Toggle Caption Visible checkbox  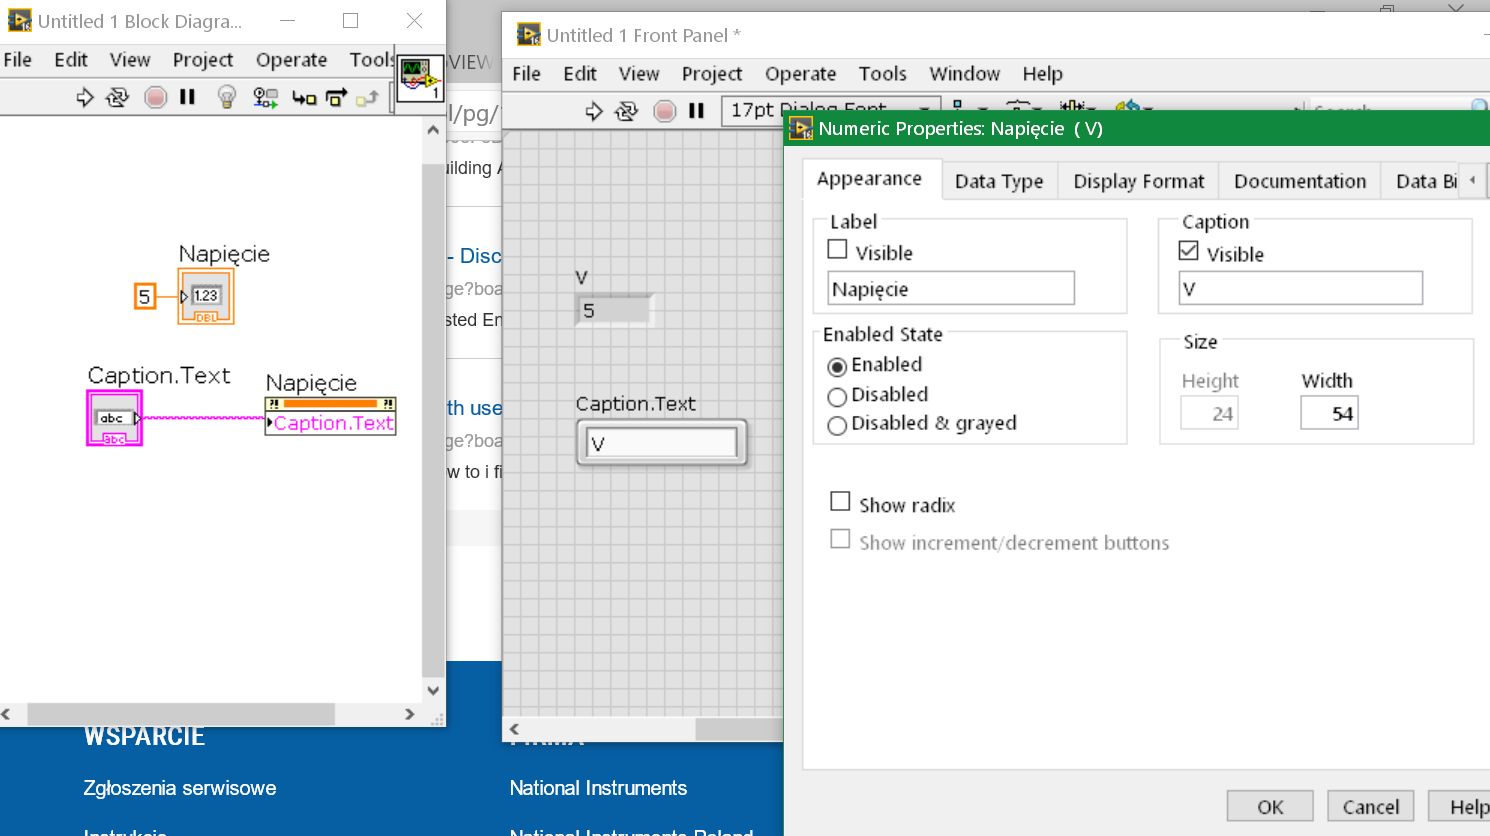[1189, 251]
